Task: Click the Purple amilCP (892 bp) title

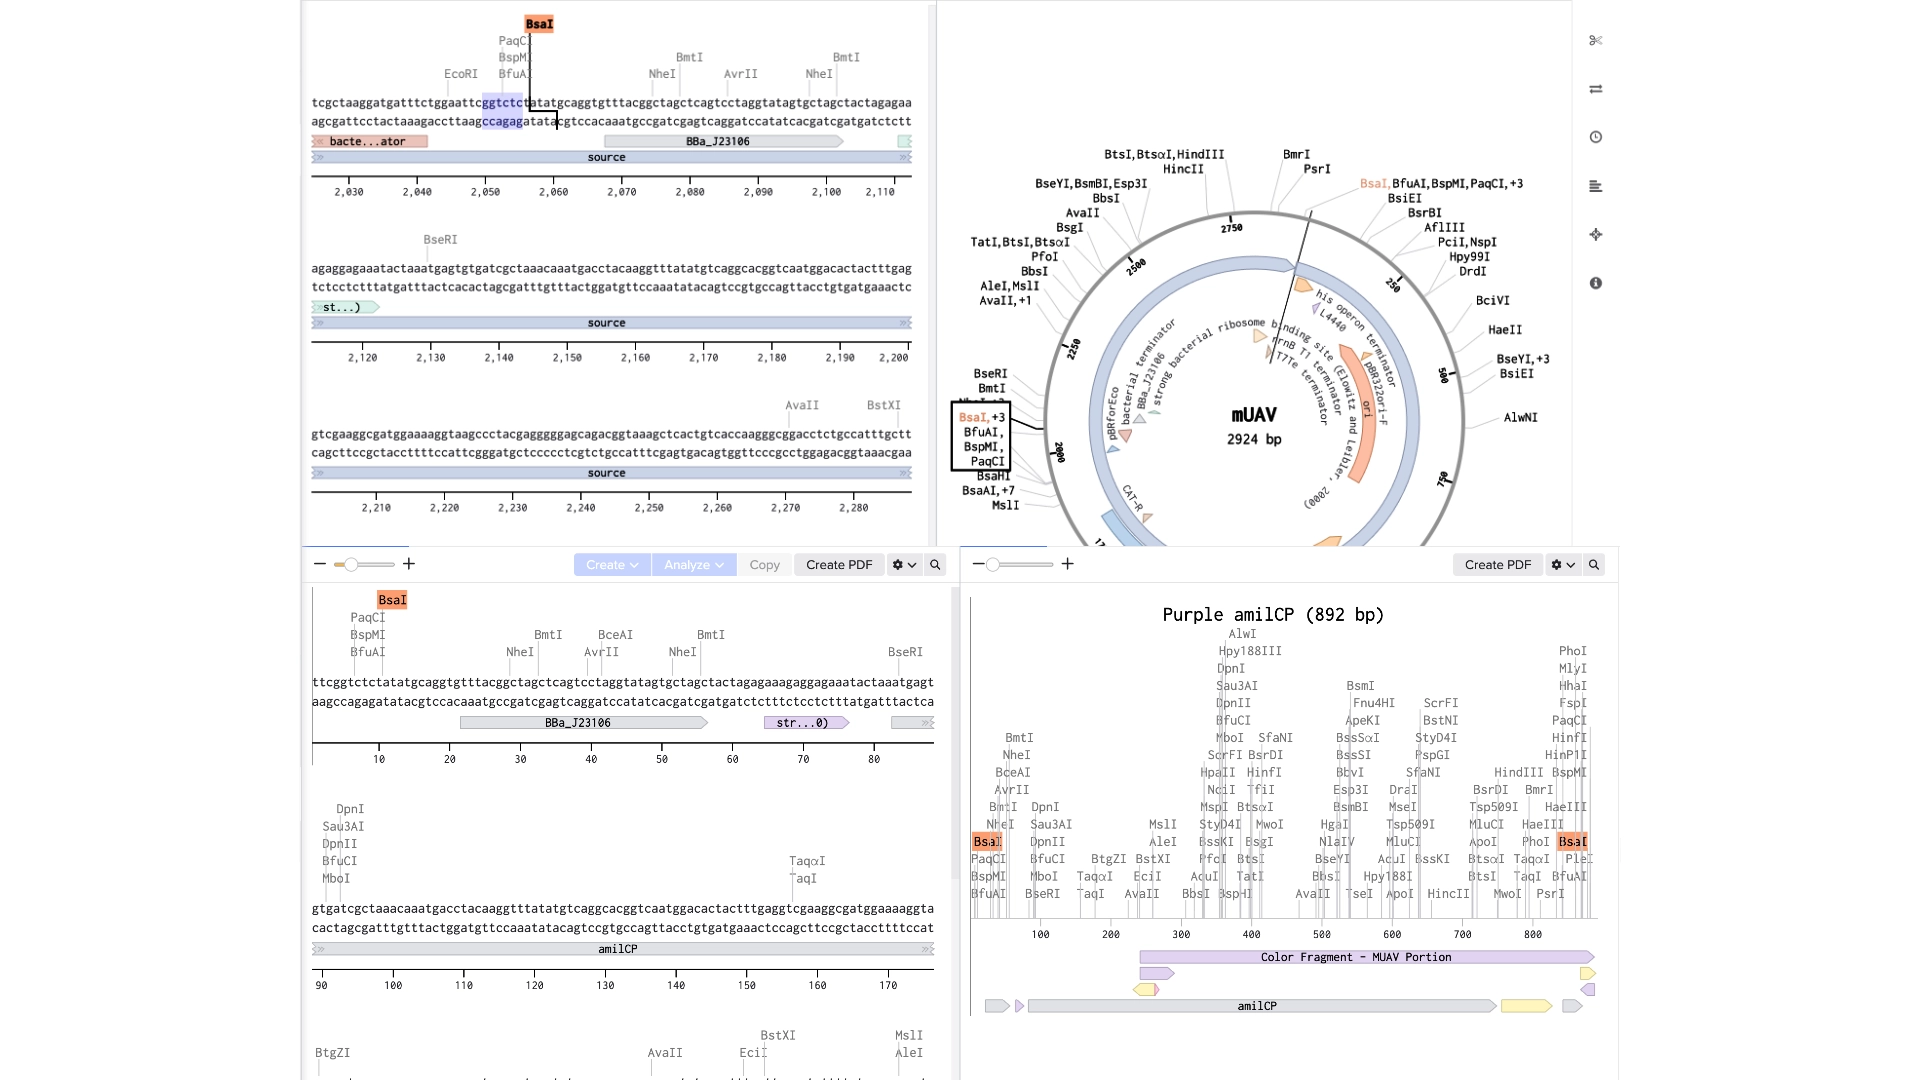Action: [1273, 615]
